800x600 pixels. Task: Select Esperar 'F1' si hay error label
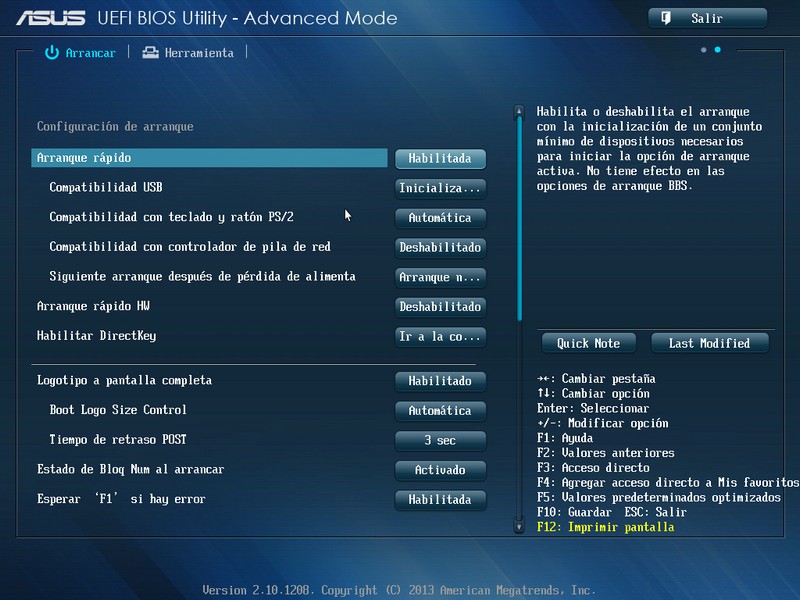121,498
